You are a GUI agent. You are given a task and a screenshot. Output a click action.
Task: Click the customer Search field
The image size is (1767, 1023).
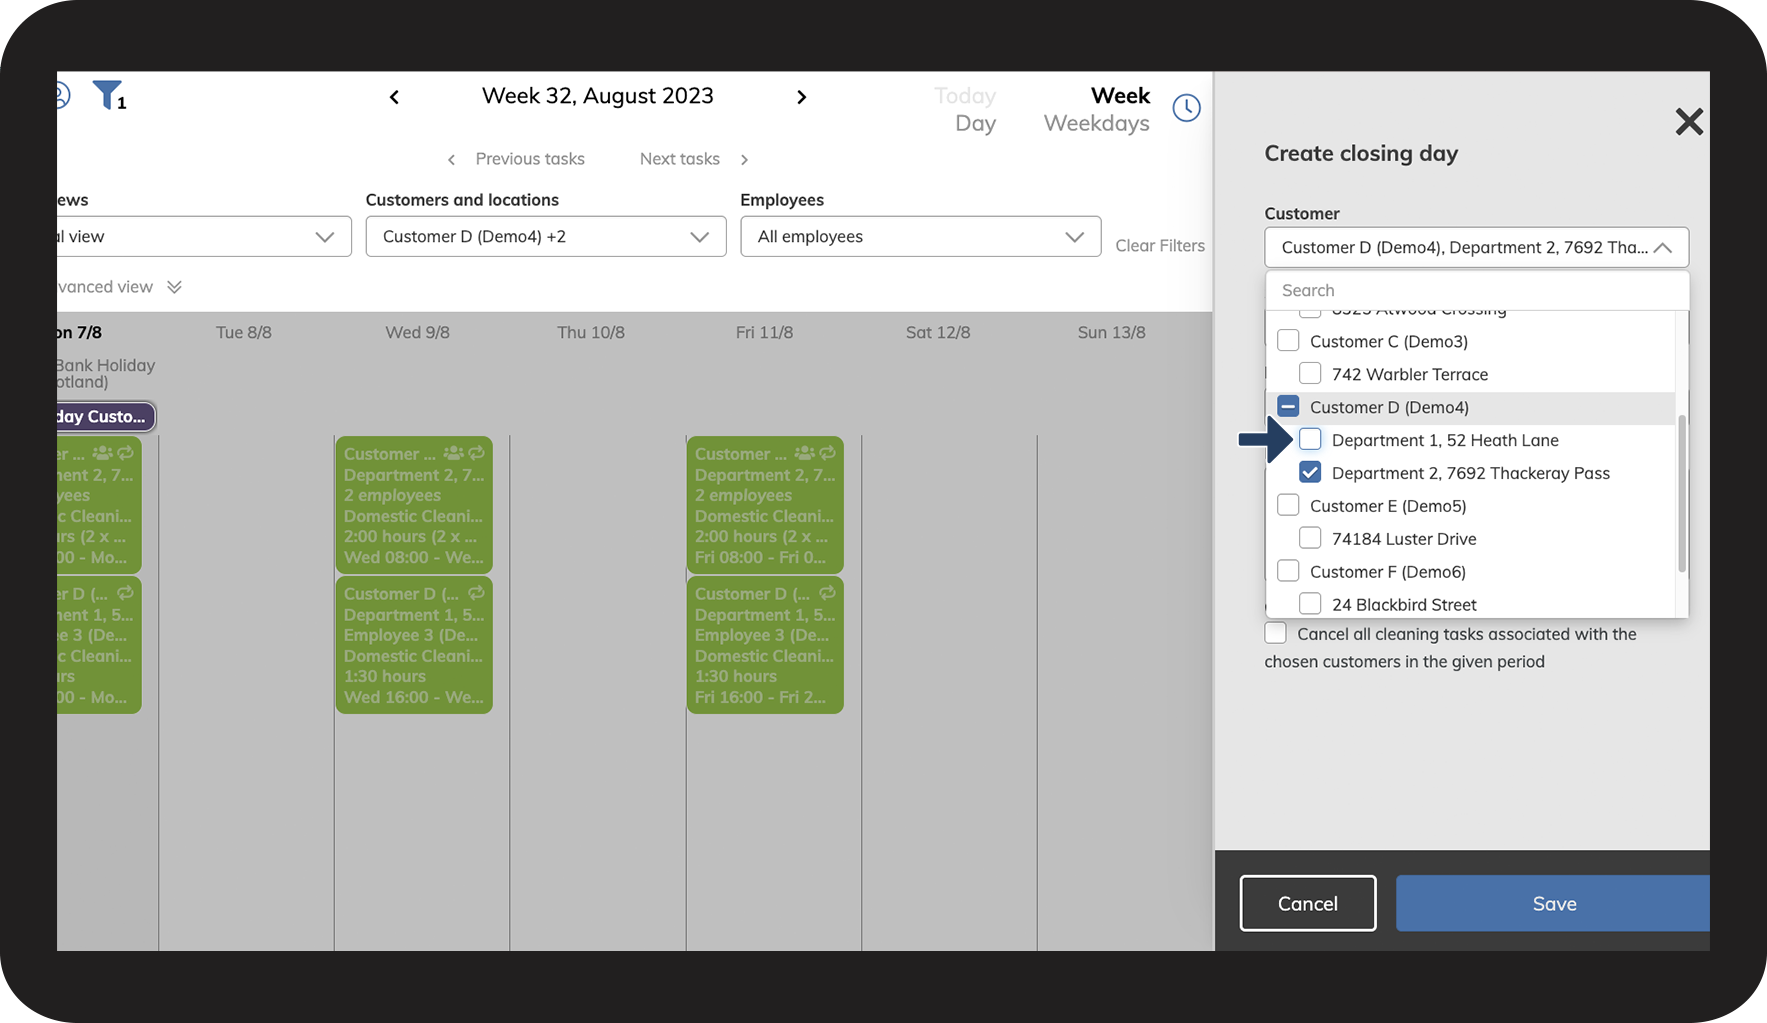pos(1475,290)
